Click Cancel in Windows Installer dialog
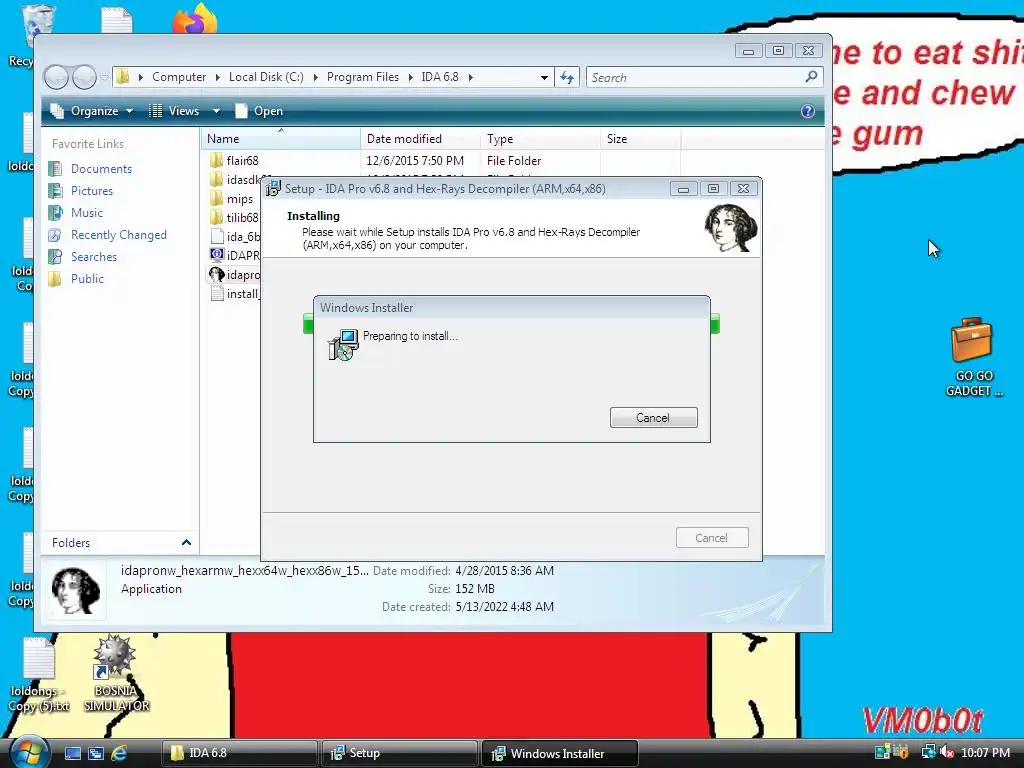This screenshot has height=768, width=1024. click(653, 418)
